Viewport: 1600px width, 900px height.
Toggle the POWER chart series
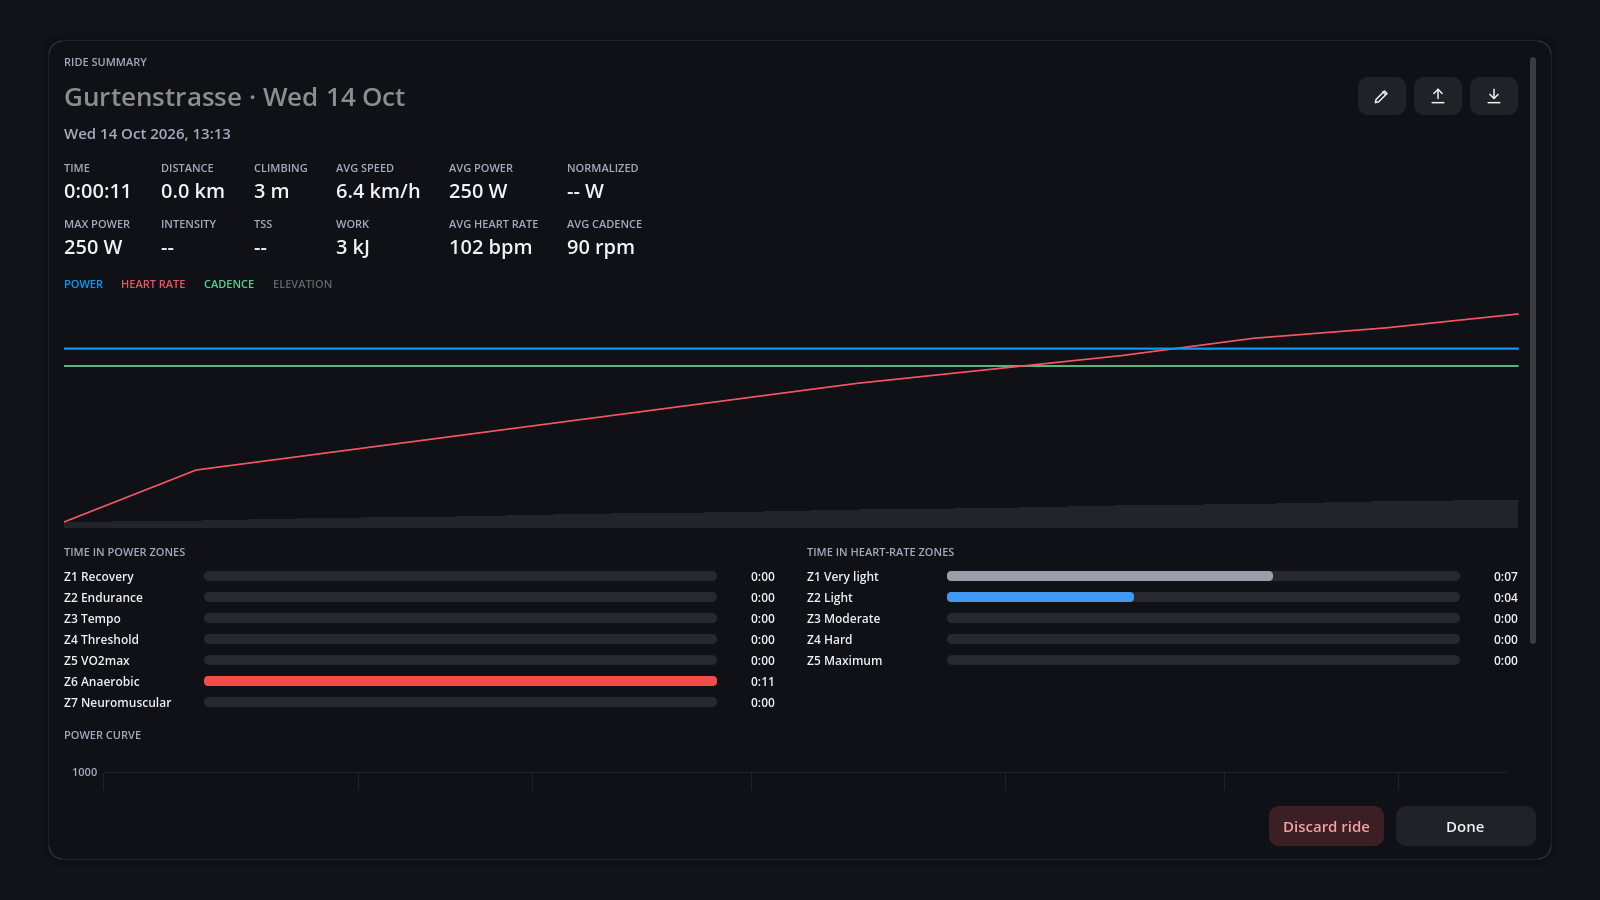[x=83, y=284]
